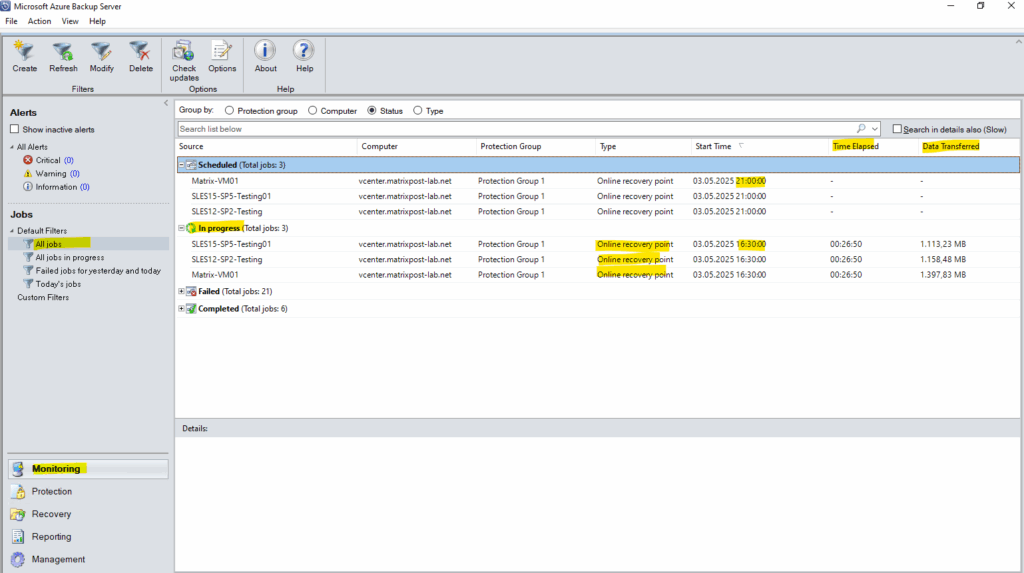Screen dimensions: 1024x573
Task: Group jobs by Type radio
Action: [x=418, y=111]
